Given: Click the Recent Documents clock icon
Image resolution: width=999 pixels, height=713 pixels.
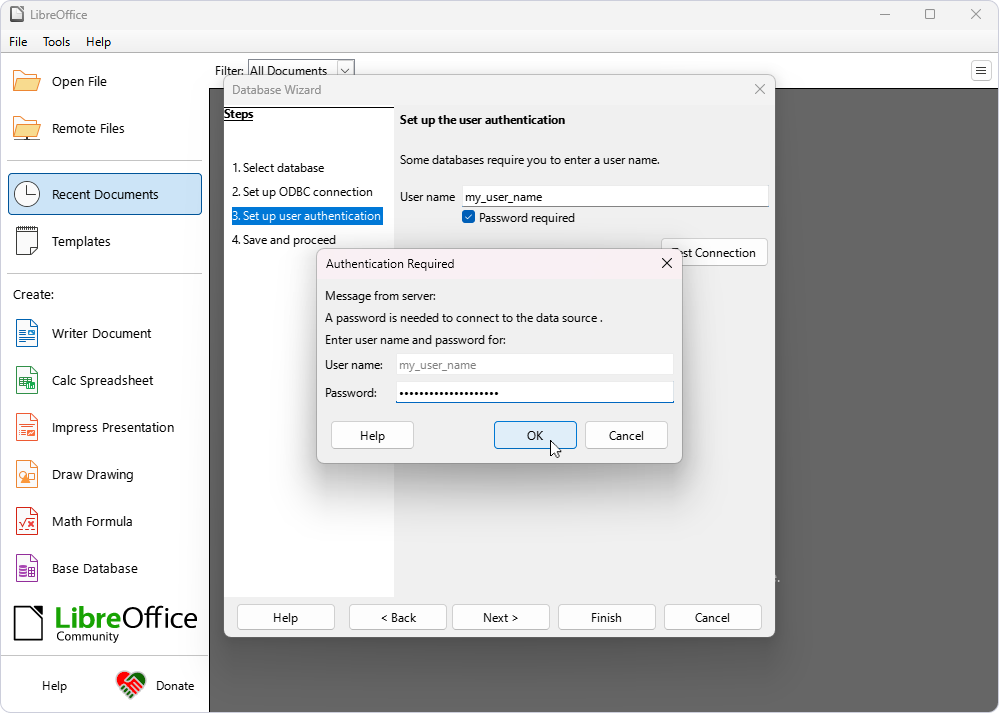Looking at the screenshot, I should pos(27,195).
